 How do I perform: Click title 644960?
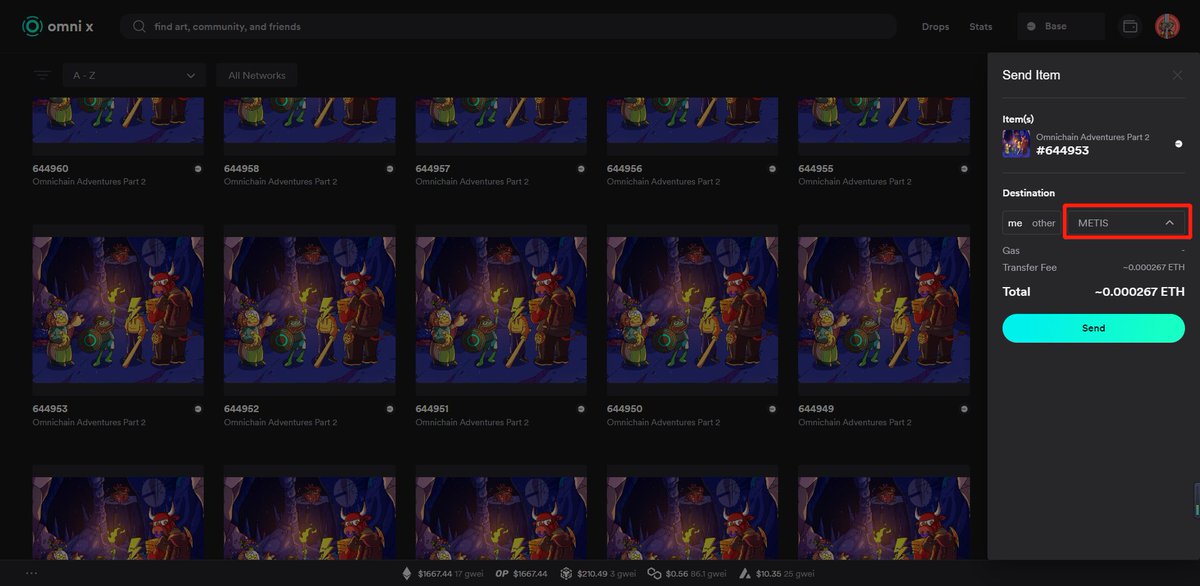pyautogui.click(x=50, y=169)
